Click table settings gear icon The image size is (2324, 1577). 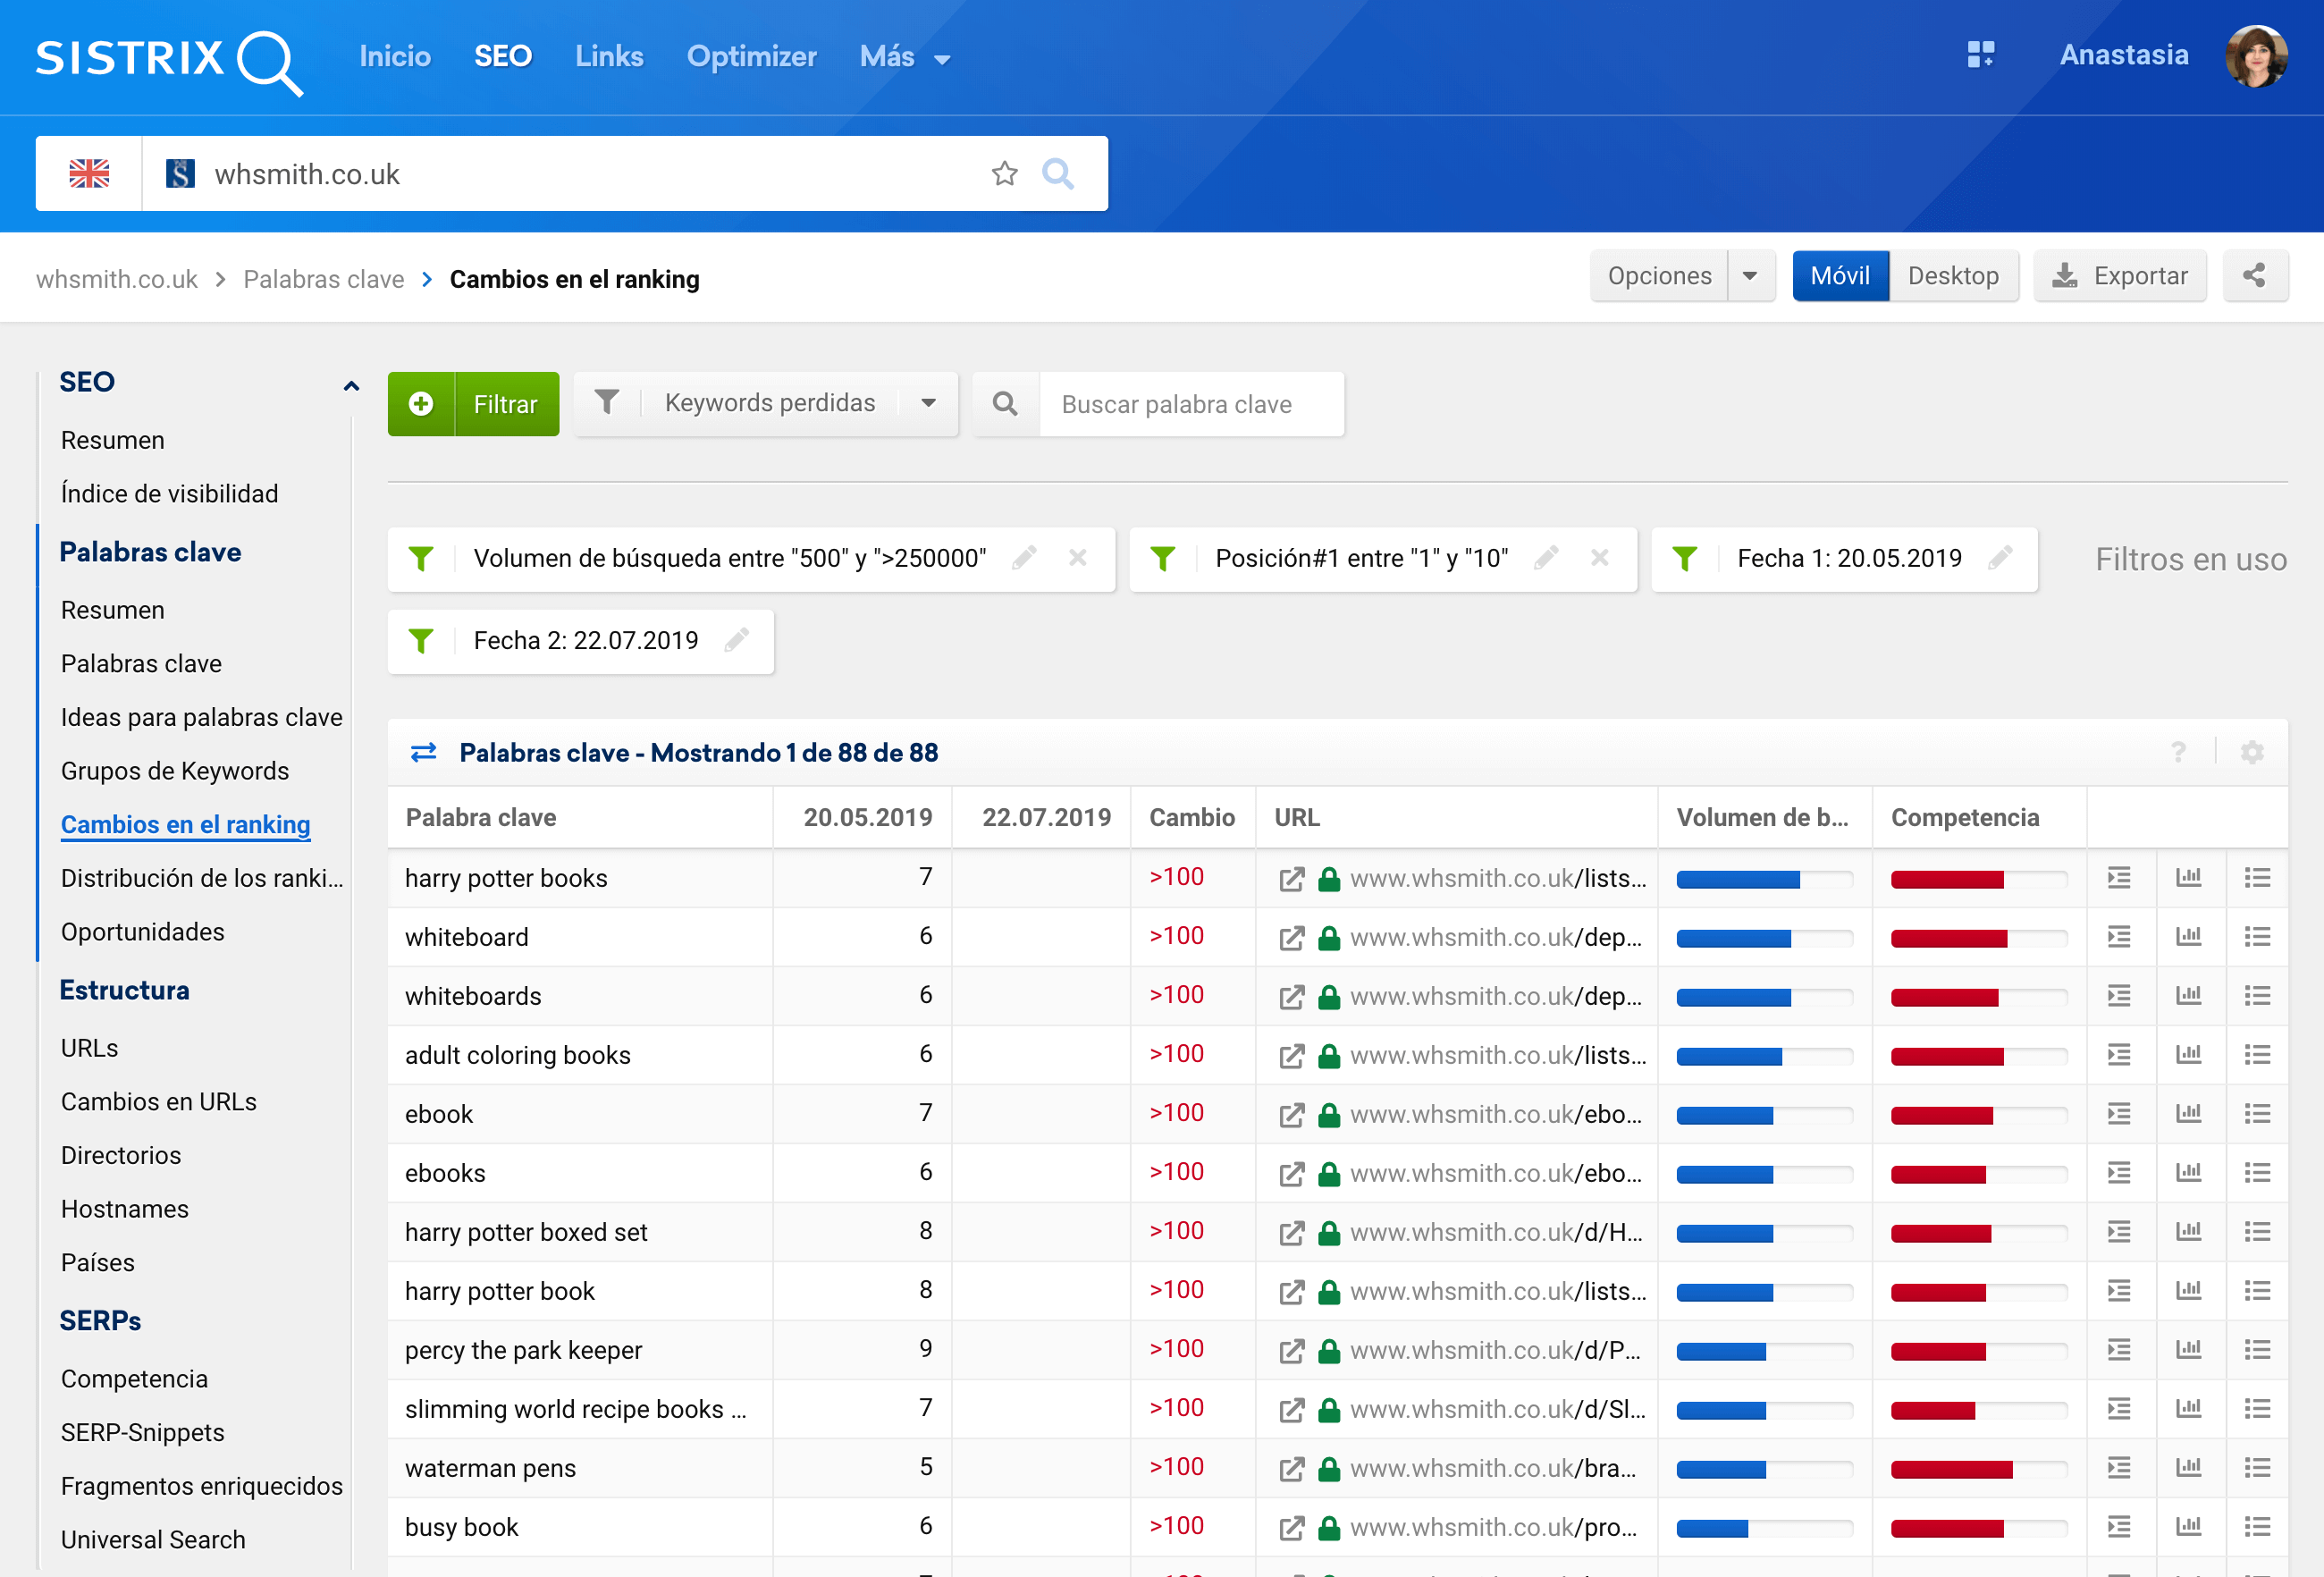coord(2252,753)
